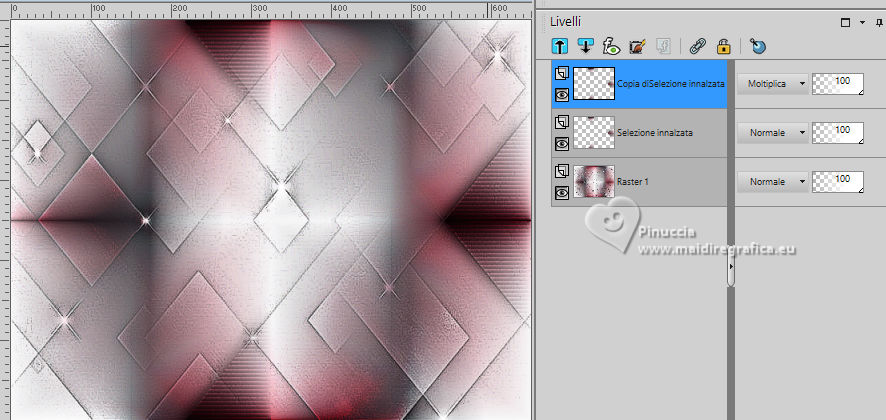Hide the Selezione innalzata layer
Viewport: 886px width, 420px height.
pyautogui.click(x=562, y=144)
